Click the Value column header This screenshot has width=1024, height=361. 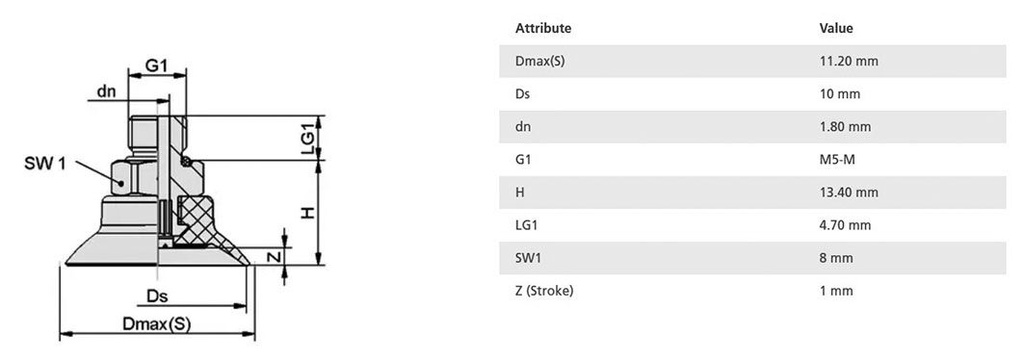coord(836,28)
